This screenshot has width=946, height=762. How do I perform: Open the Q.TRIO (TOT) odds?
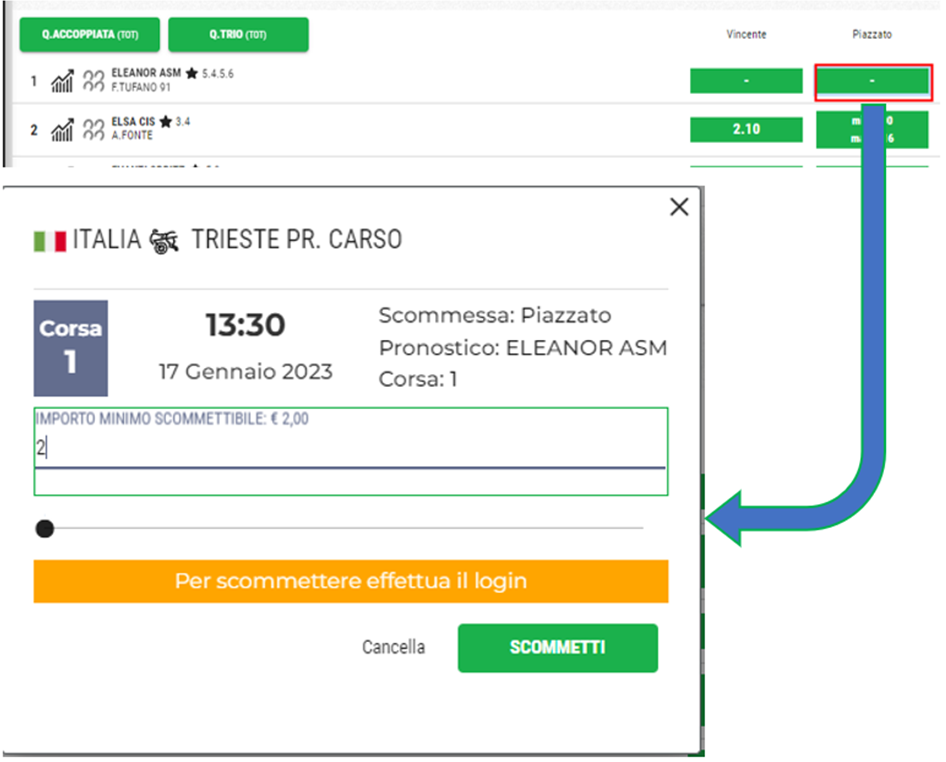point(238,35)
